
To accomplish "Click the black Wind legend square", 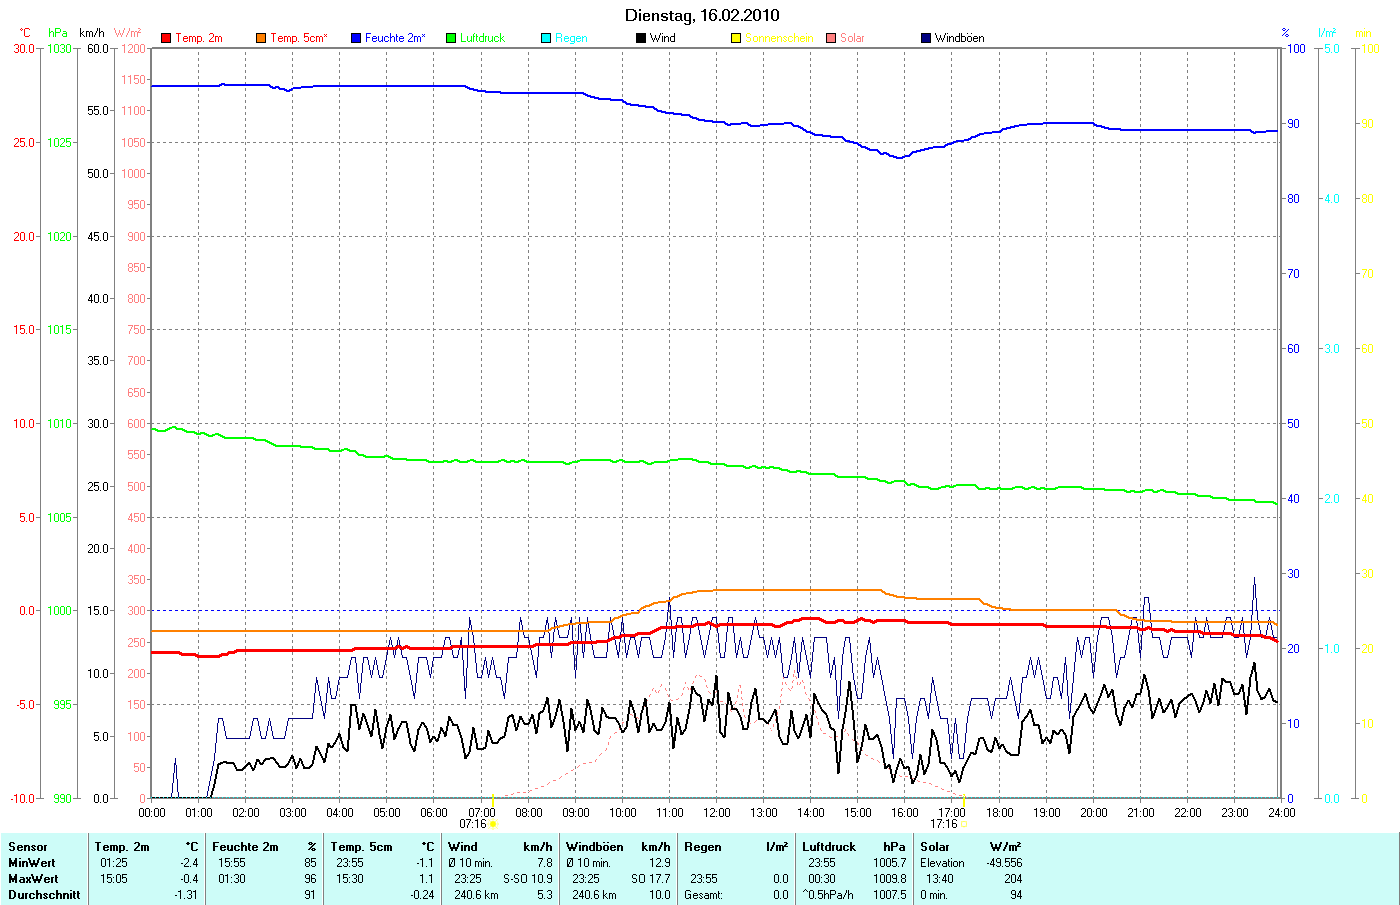I will [x=641, y=38].
